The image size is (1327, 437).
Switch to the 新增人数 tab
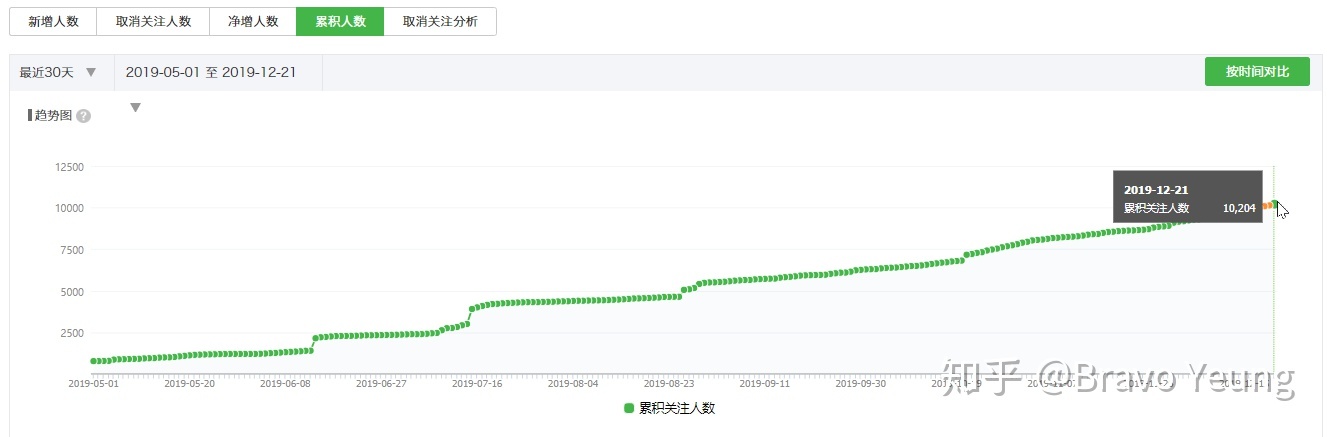(53, 21)
